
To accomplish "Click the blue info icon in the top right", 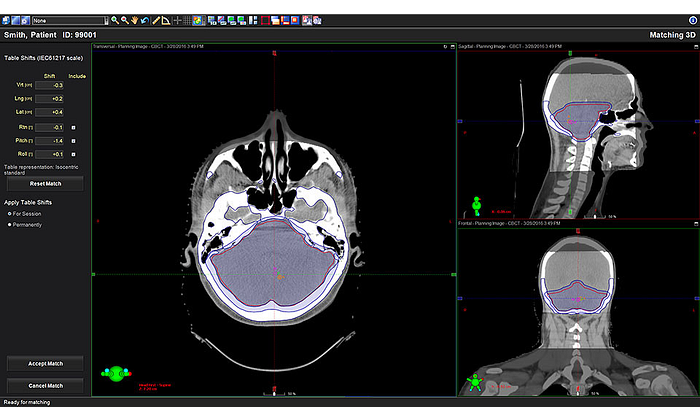I will click(693, 21).
